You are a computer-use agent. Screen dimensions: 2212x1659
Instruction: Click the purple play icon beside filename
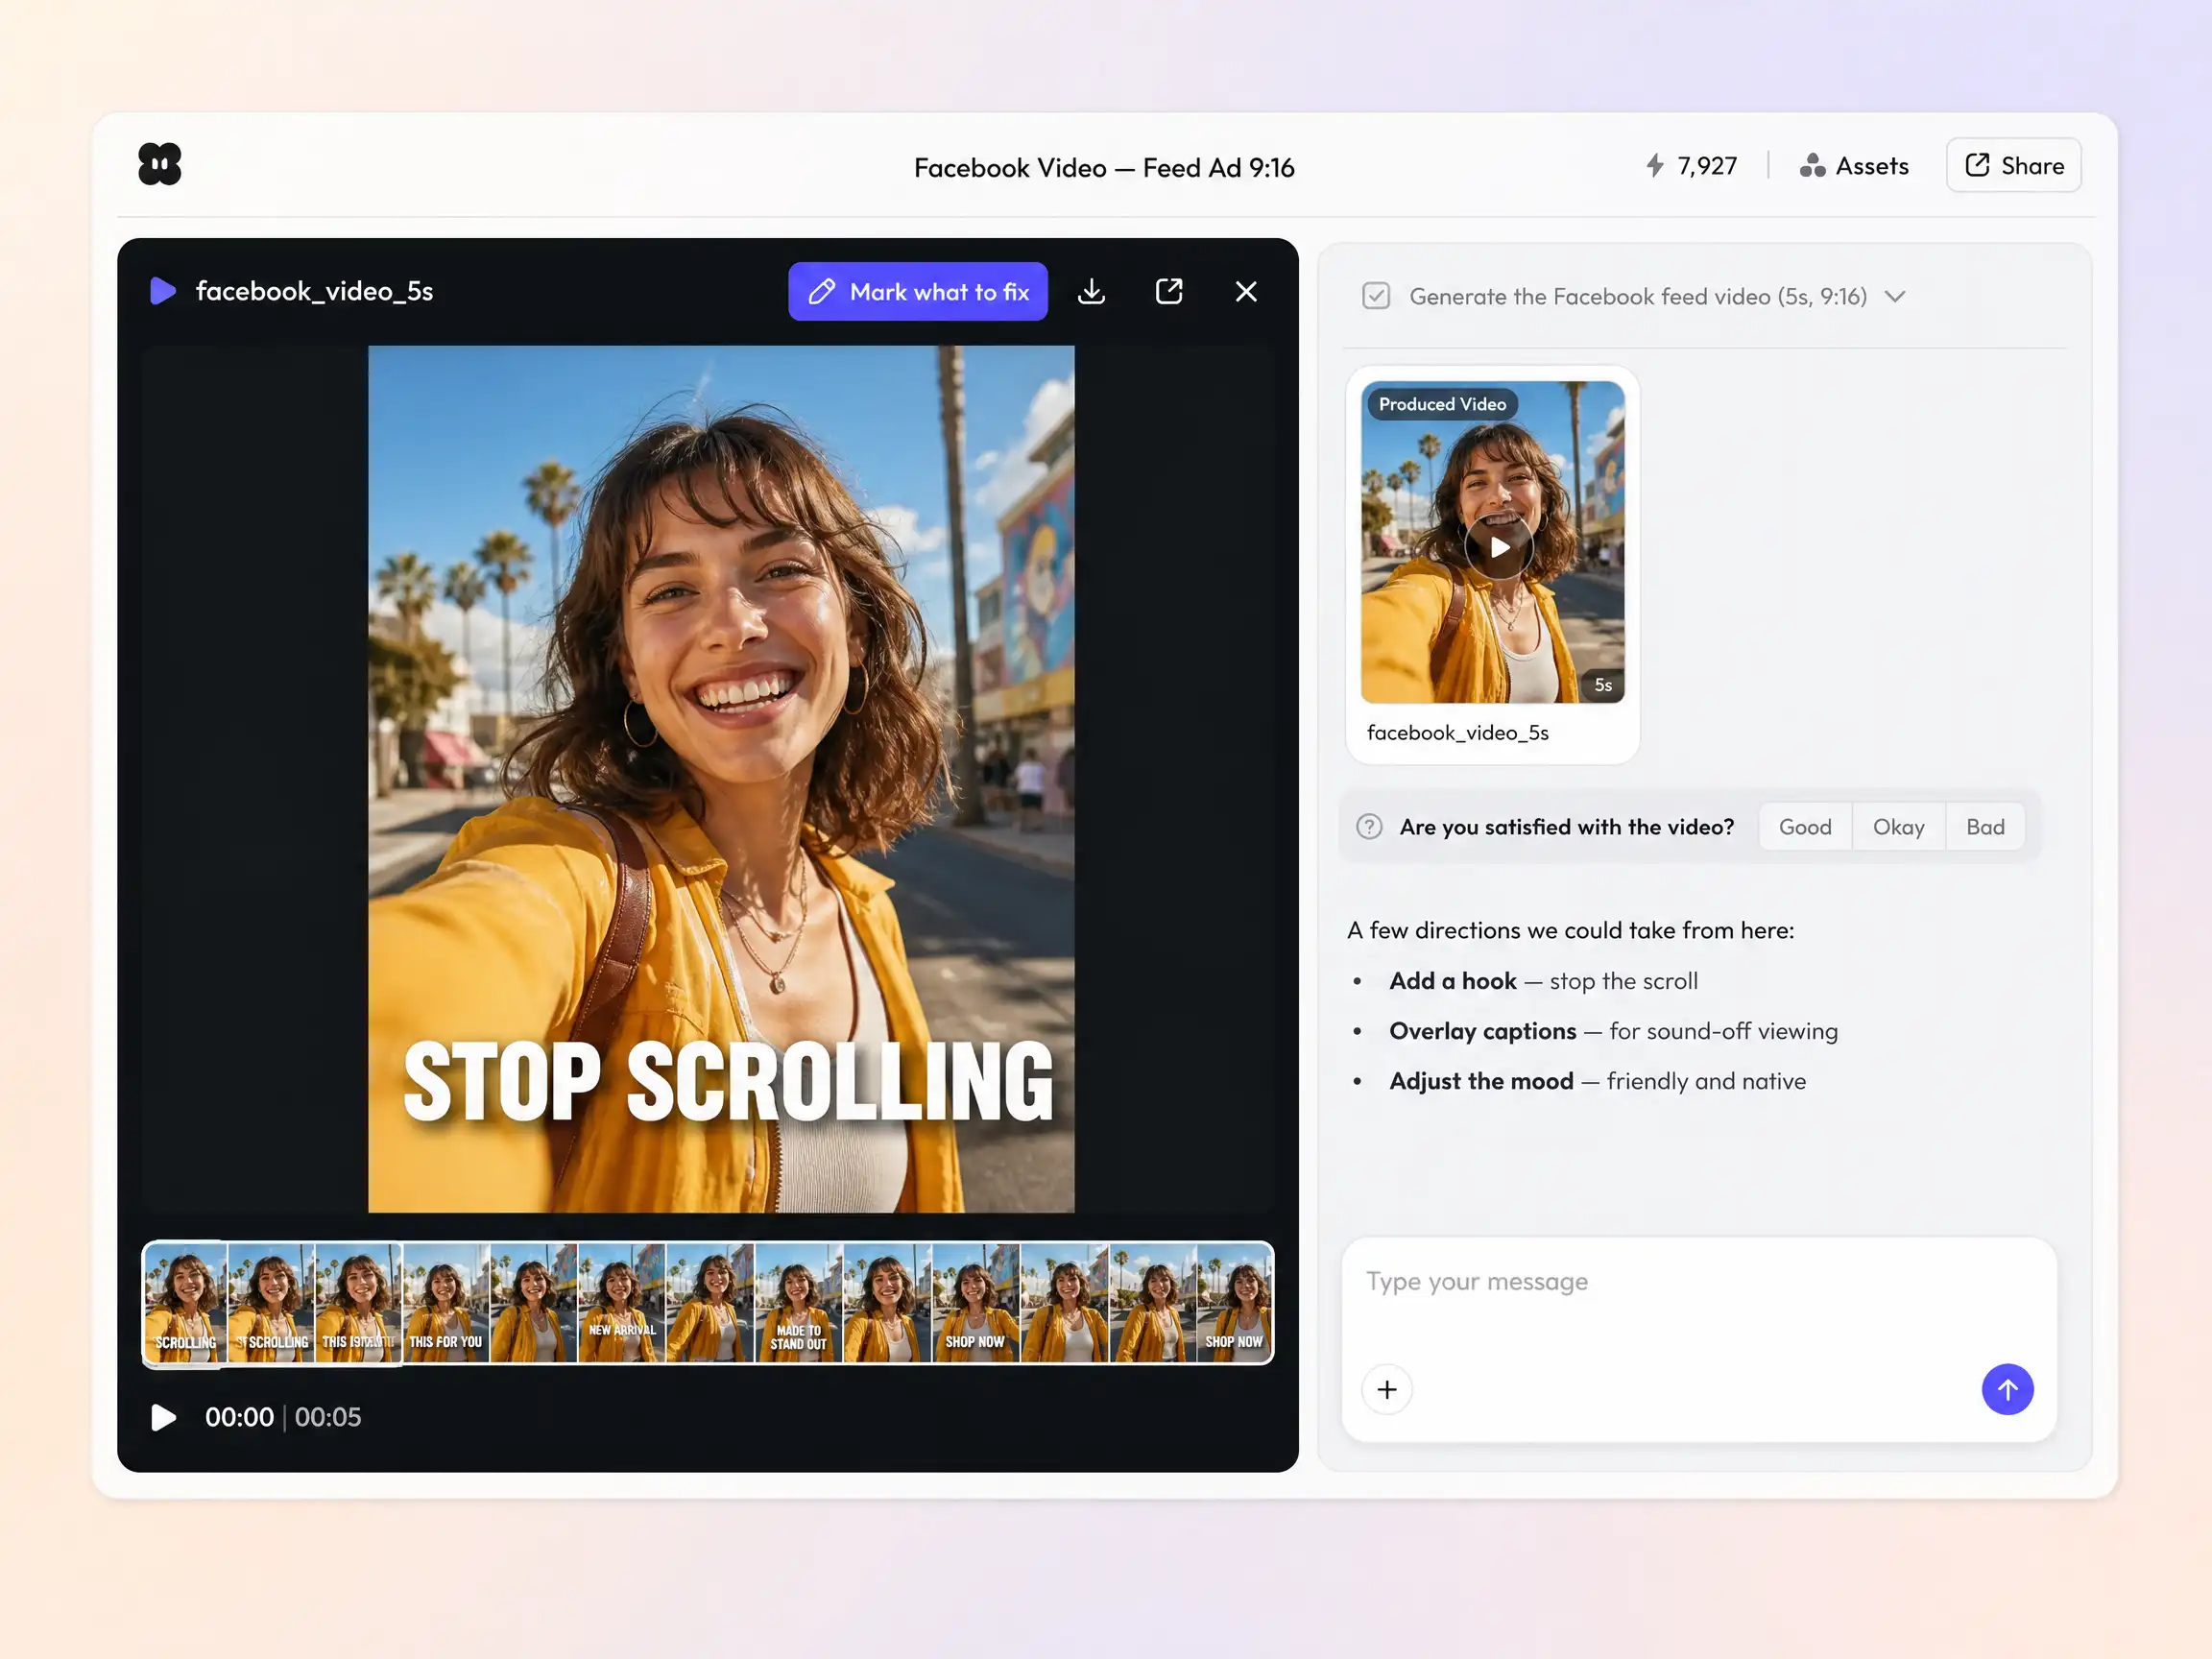pyautogui.click(x=162, y=291)
